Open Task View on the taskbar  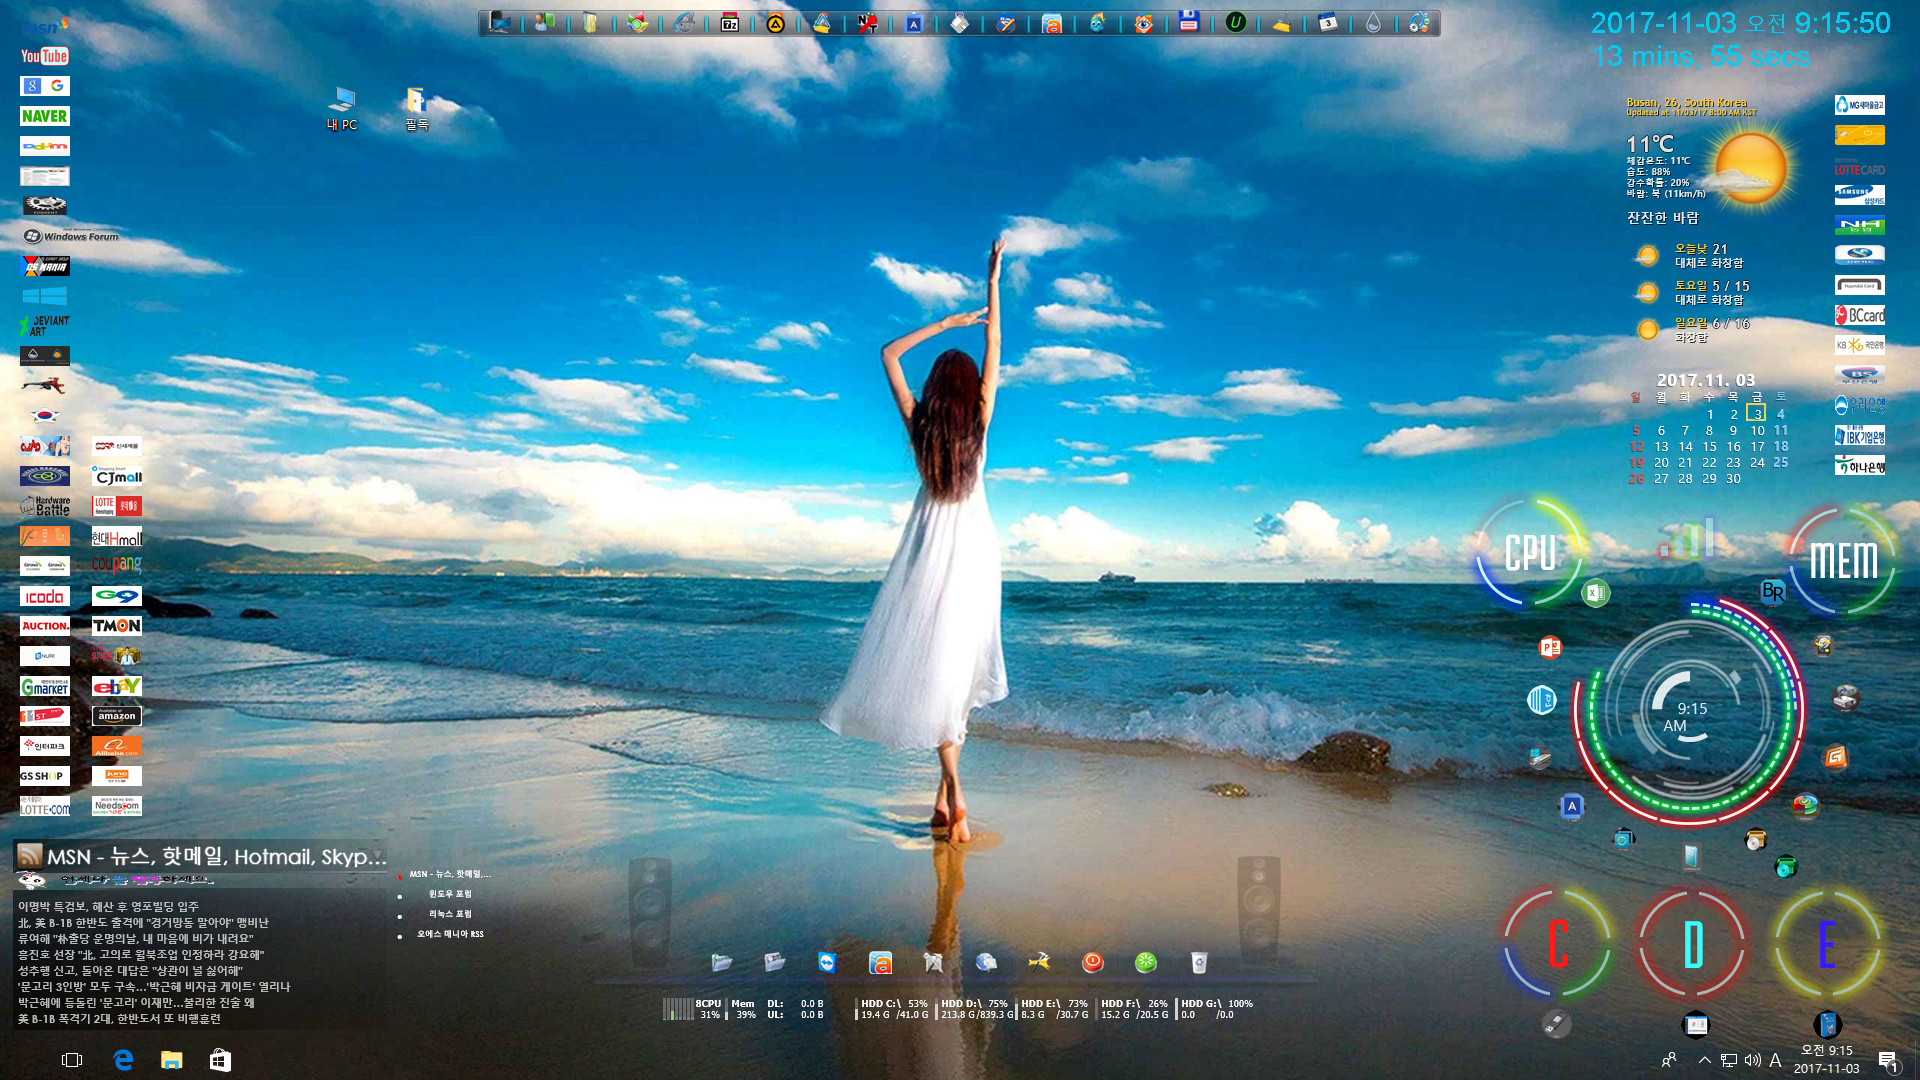click(72, 1060)
